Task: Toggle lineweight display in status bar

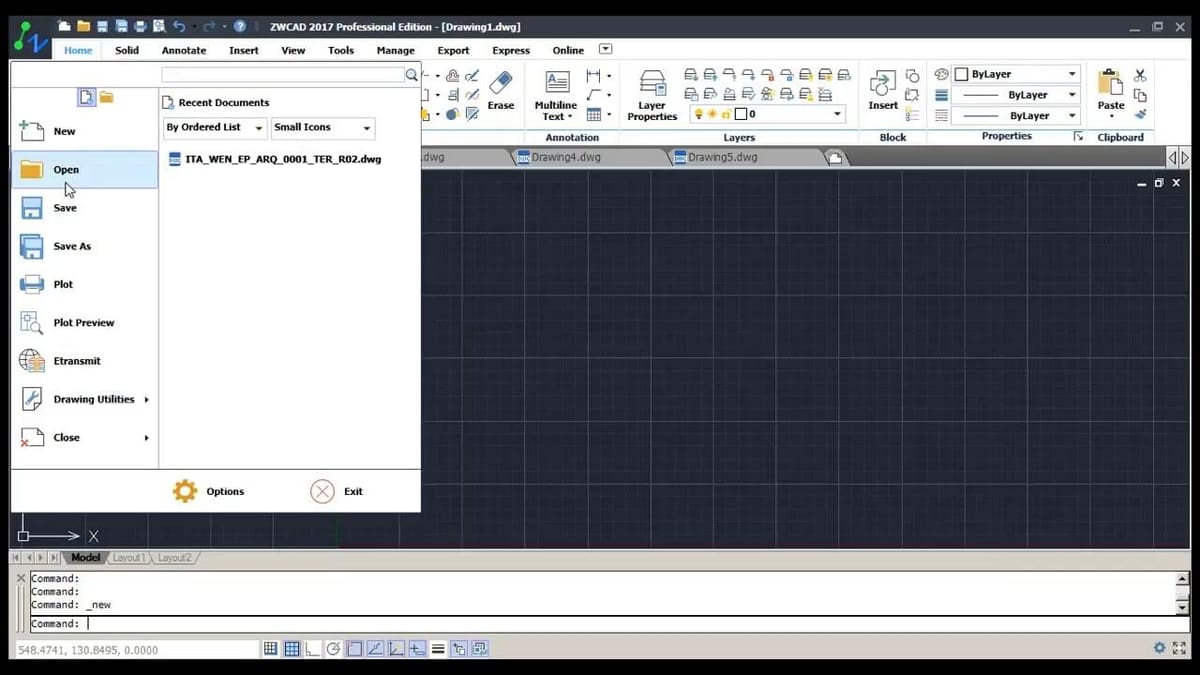Action: click(x=438, y=649)
